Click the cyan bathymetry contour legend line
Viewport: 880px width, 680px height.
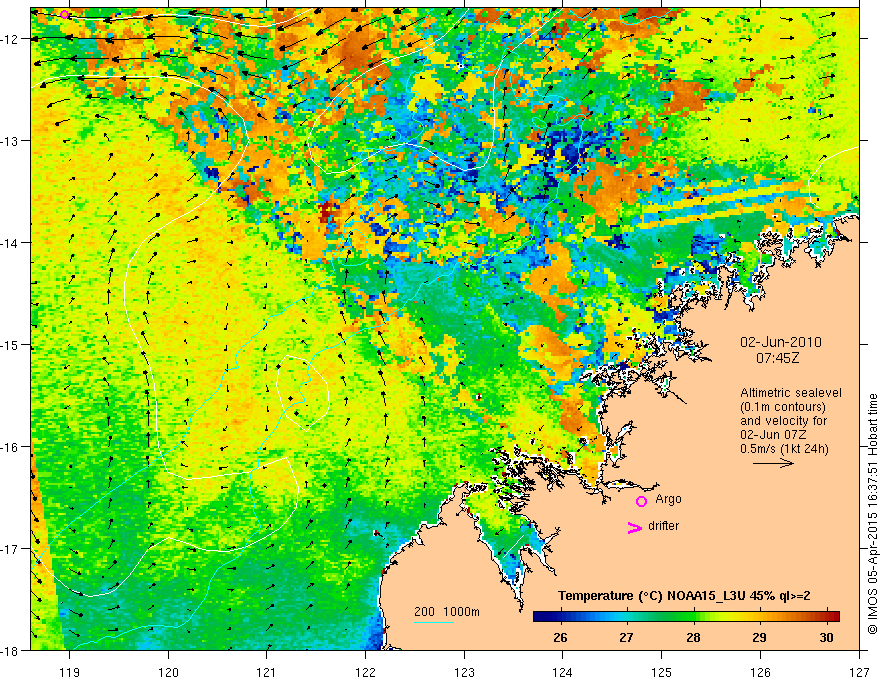[434, 622]
